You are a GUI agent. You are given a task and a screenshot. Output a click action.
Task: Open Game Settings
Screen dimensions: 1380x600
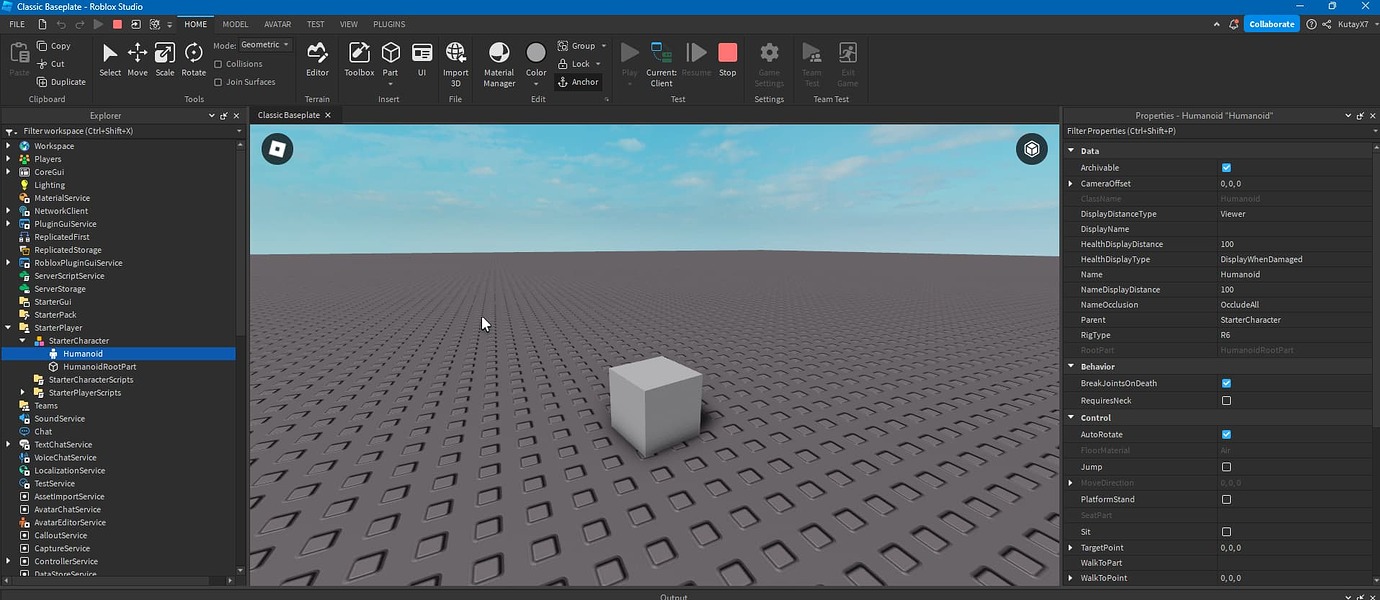pos(769,60)
